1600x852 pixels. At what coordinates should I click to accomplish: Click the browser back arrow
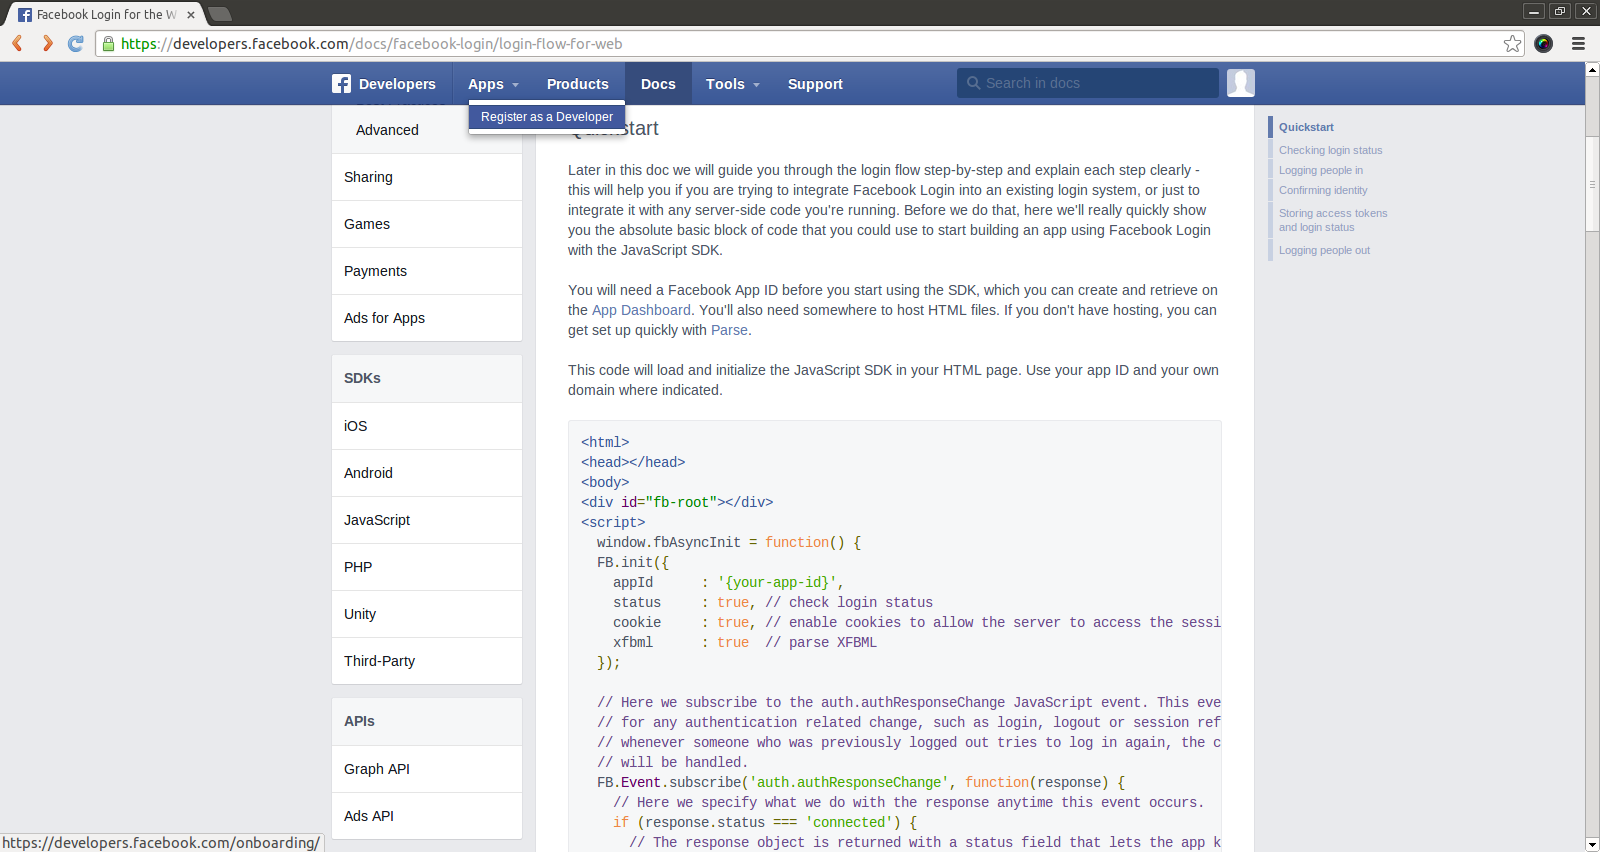pos(17,43)
